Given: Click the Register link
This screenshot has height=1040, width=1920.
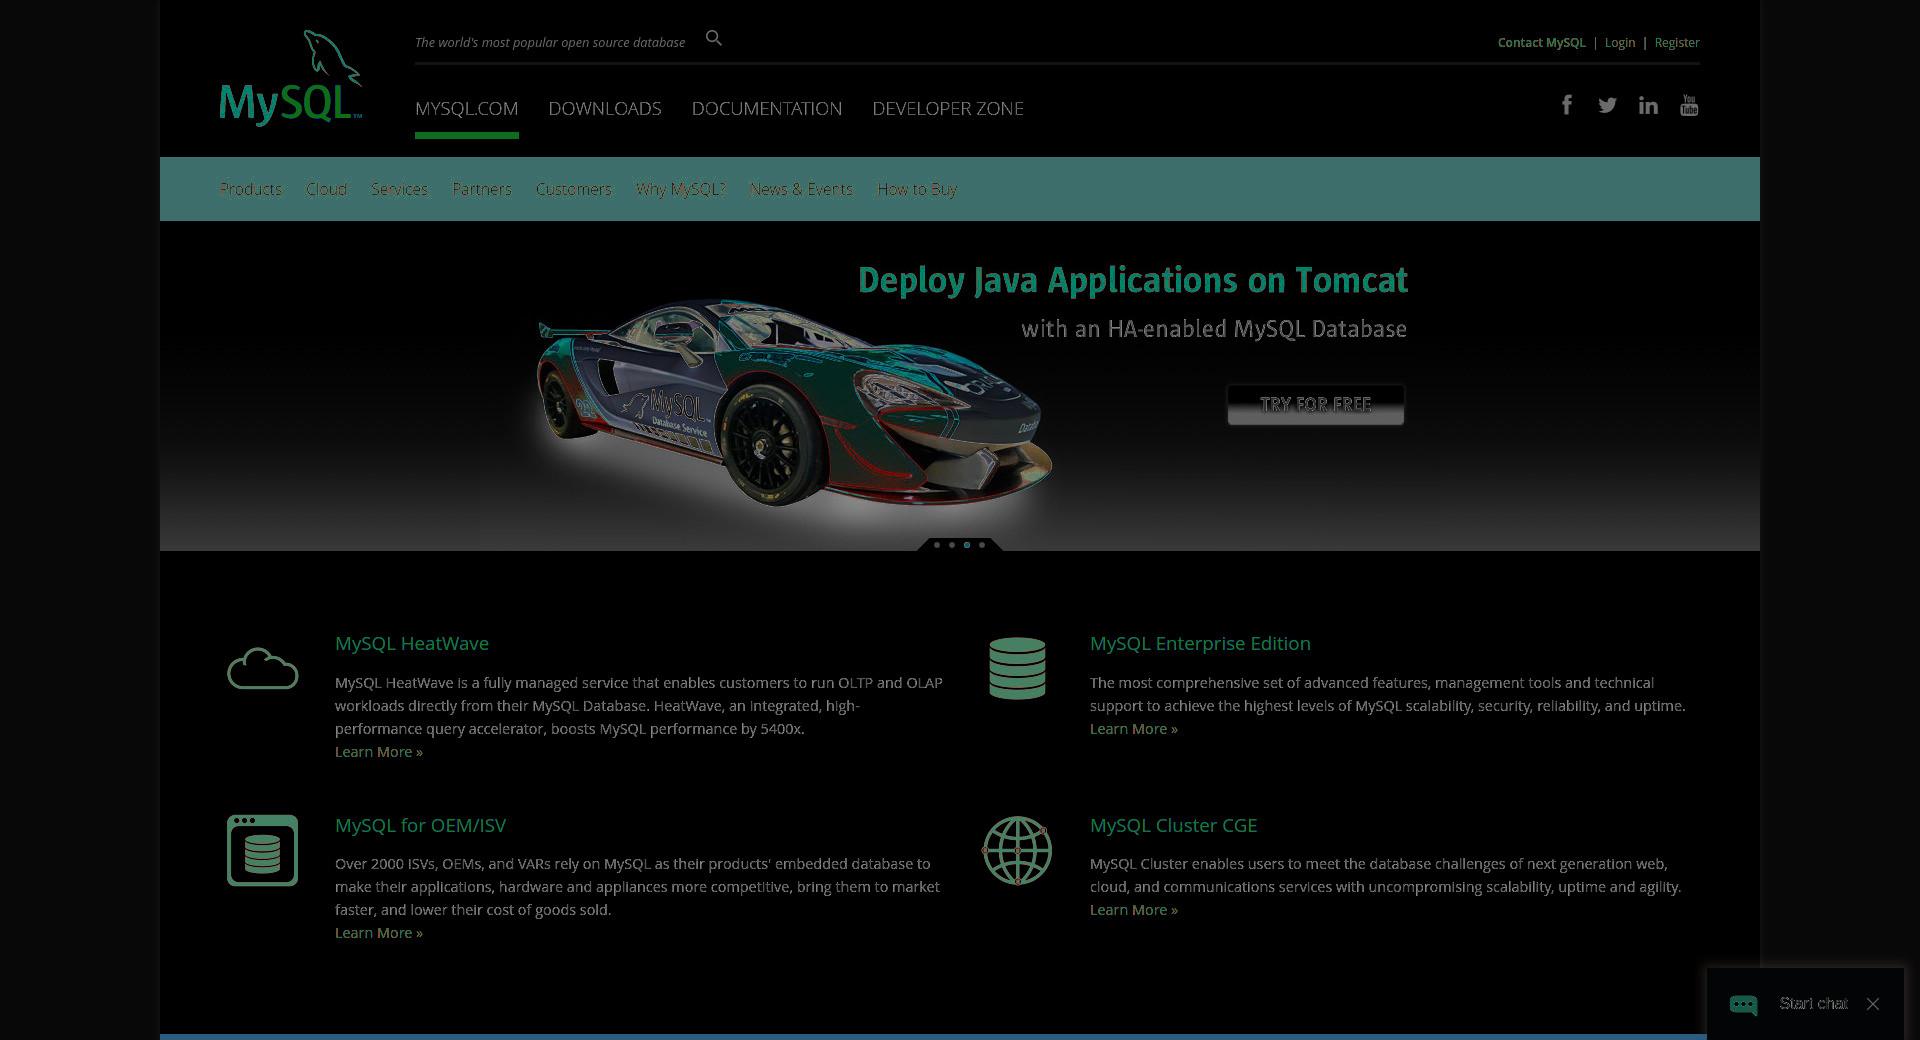Looking at the screenshot, I should click(1677, 42).
